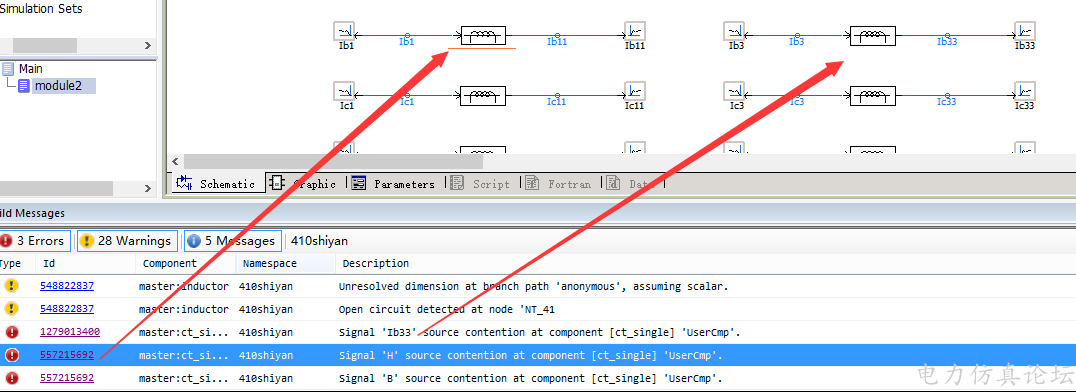This screenshot has width=1076, height=392.
Task: Click the project tree panel scrollbar thumb
Action: tap(56, 188)
